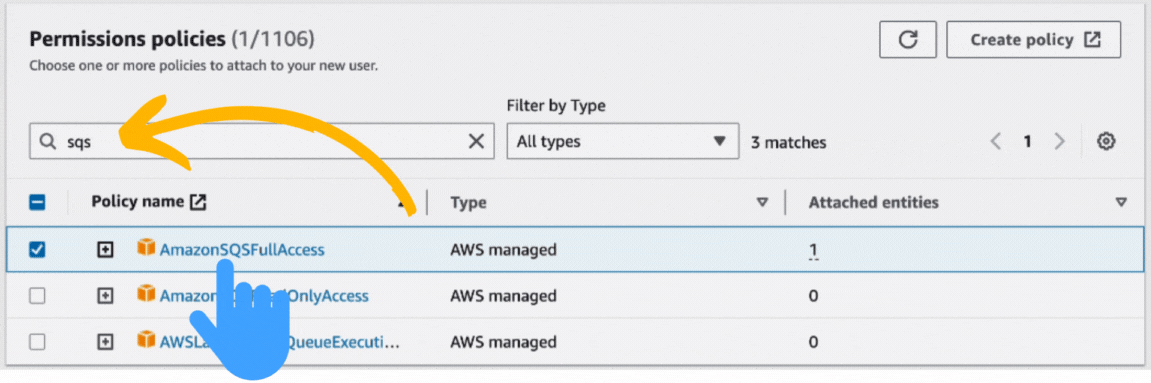Open the AmazonSQSFullAccess policy link
This screenshot has height=383, width=1151.
click(x=242, y=249)
